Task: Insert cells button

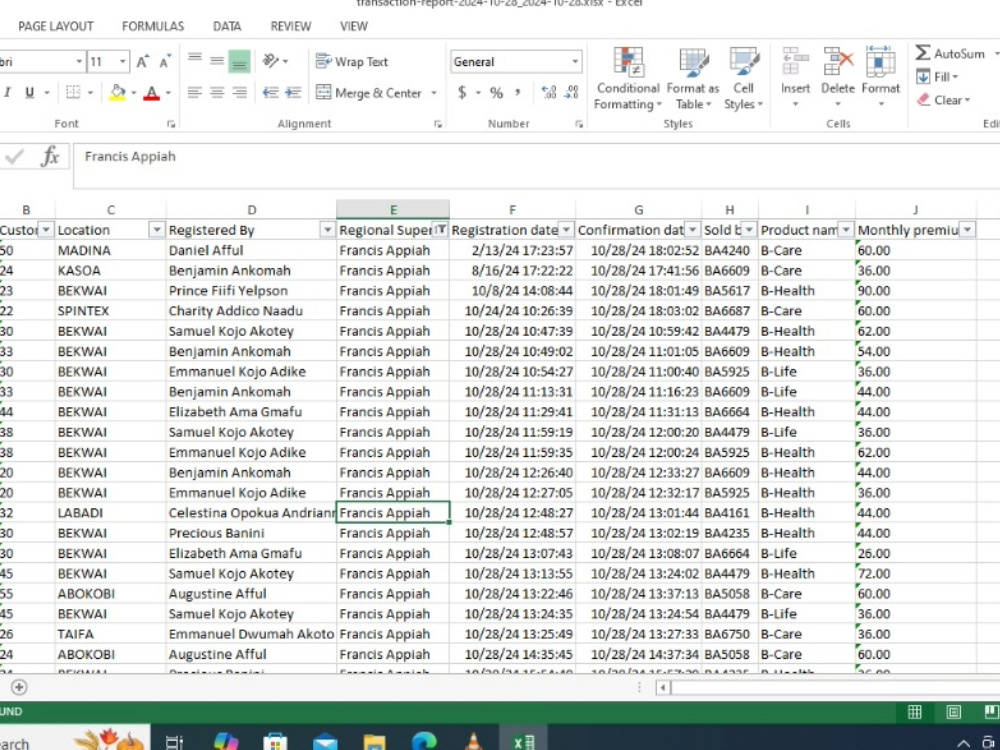Action: pyautogui.click(x=795, y=78)
